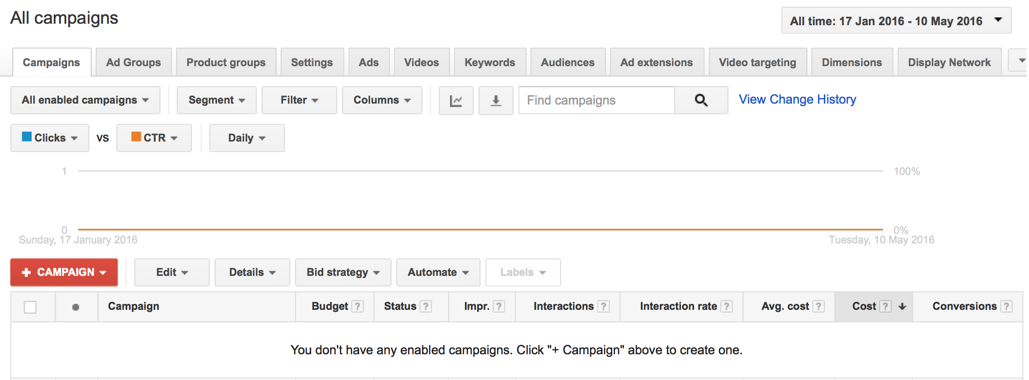Switch to the Display Network tab
The image size is (1029, 380).
pos(949,62)
